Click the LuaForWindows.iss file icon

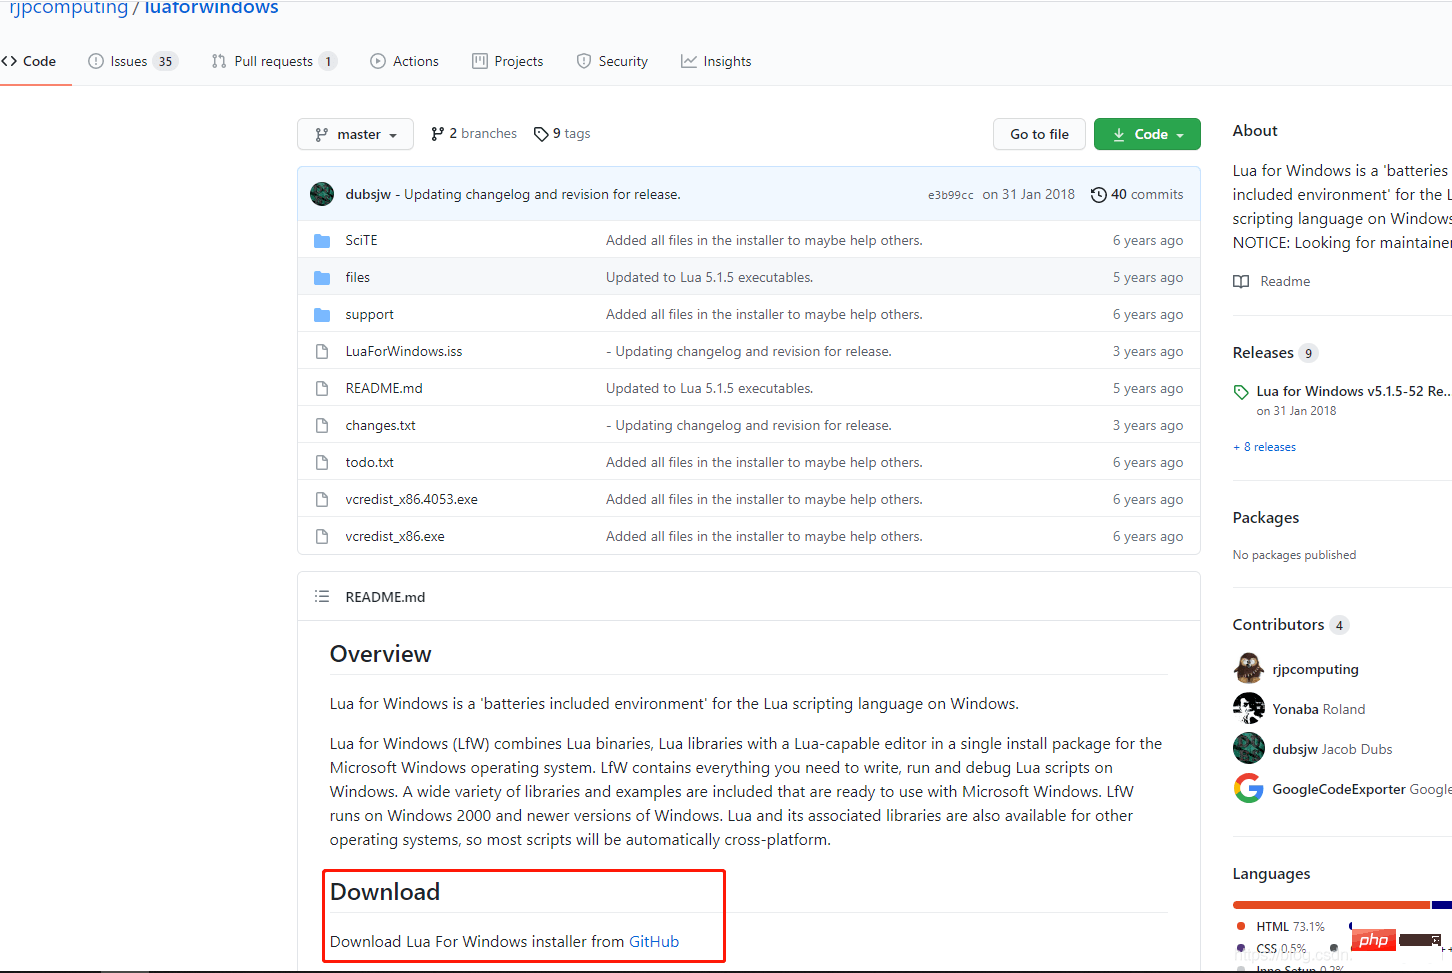[x=322, y=352]
